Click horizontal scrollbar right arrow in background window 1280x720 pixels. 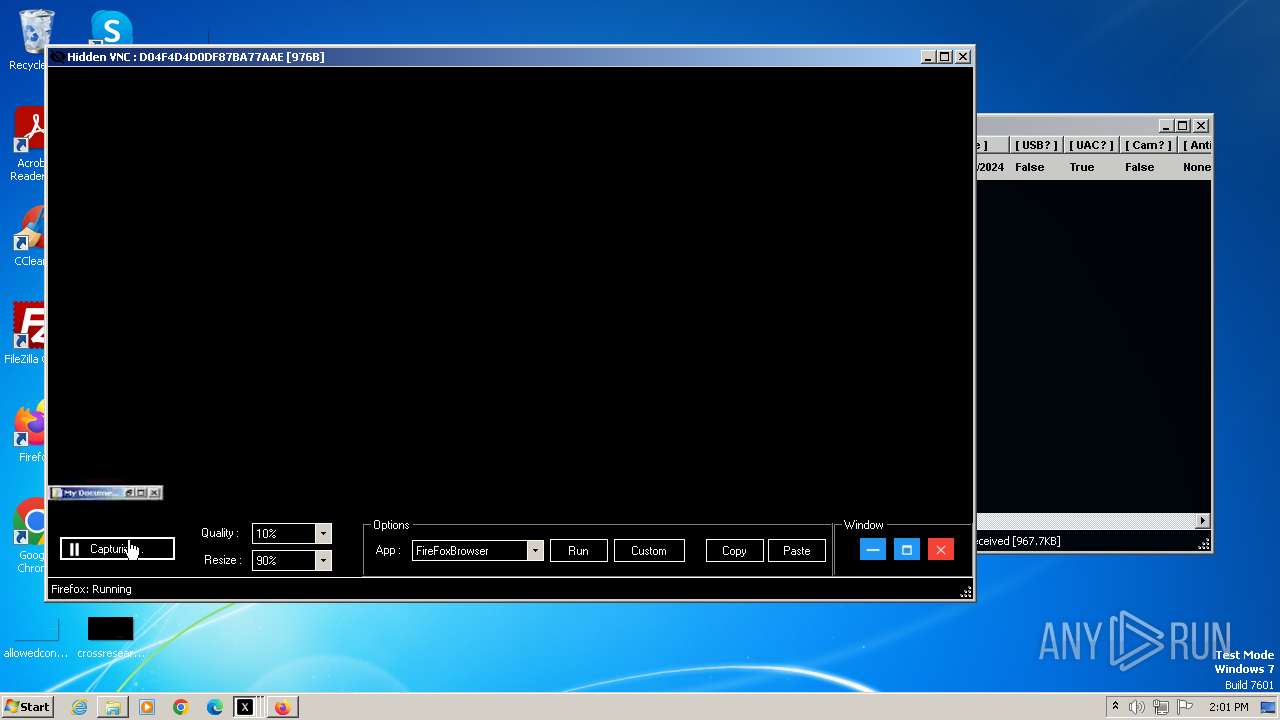click(x=1202, y=521)
